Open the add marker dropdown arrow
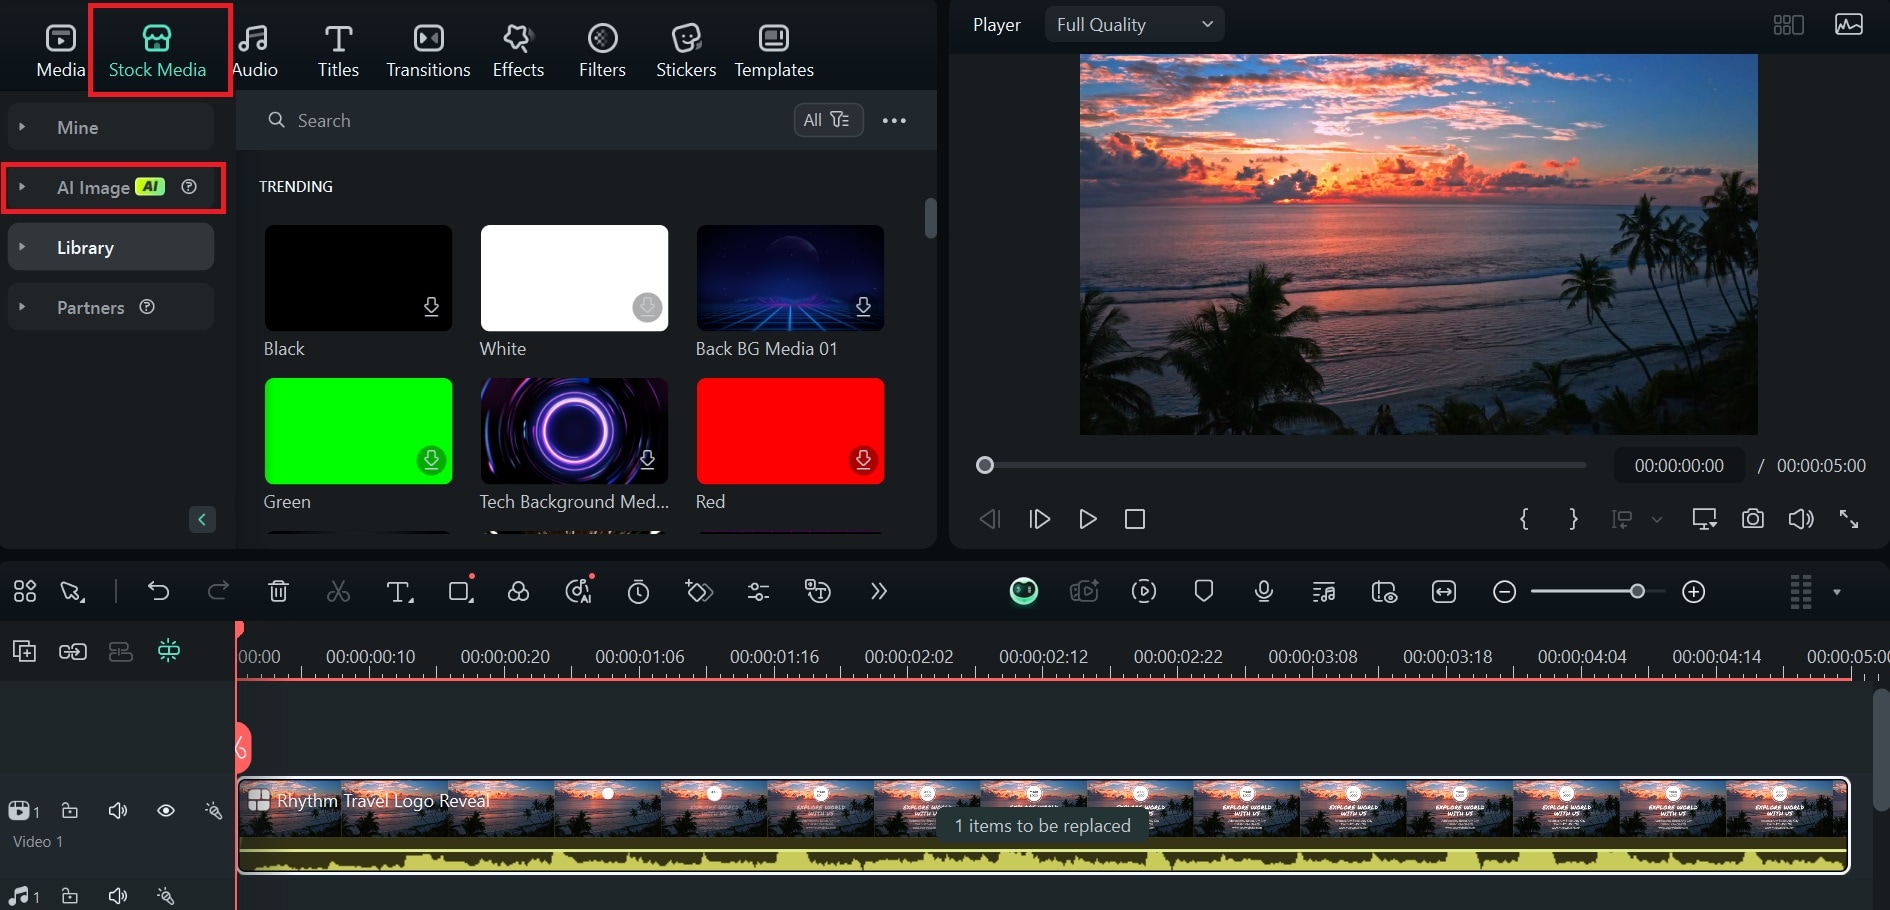Viewport: 1890px width, 910px height. pyautogui.click(x=1657, y=520)
